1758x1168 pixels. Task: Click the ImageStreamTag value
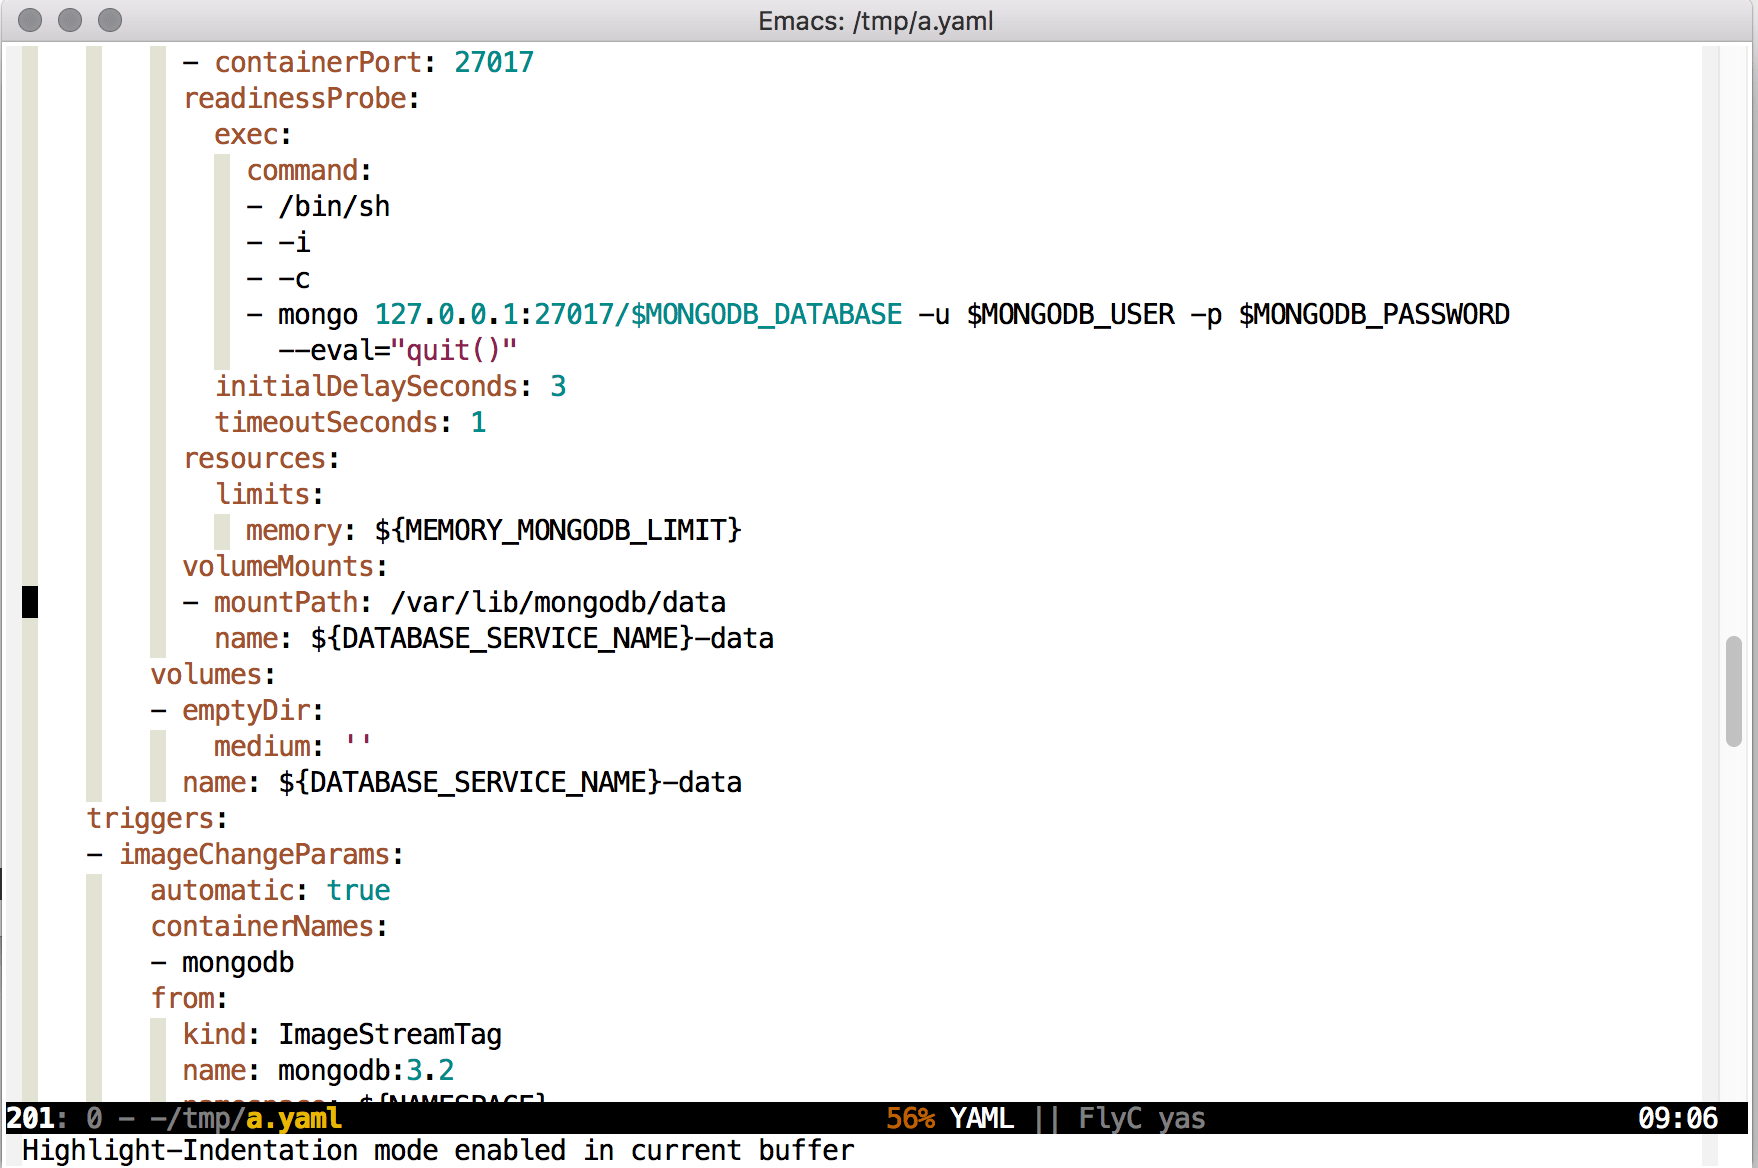[x=390, y=1034]
